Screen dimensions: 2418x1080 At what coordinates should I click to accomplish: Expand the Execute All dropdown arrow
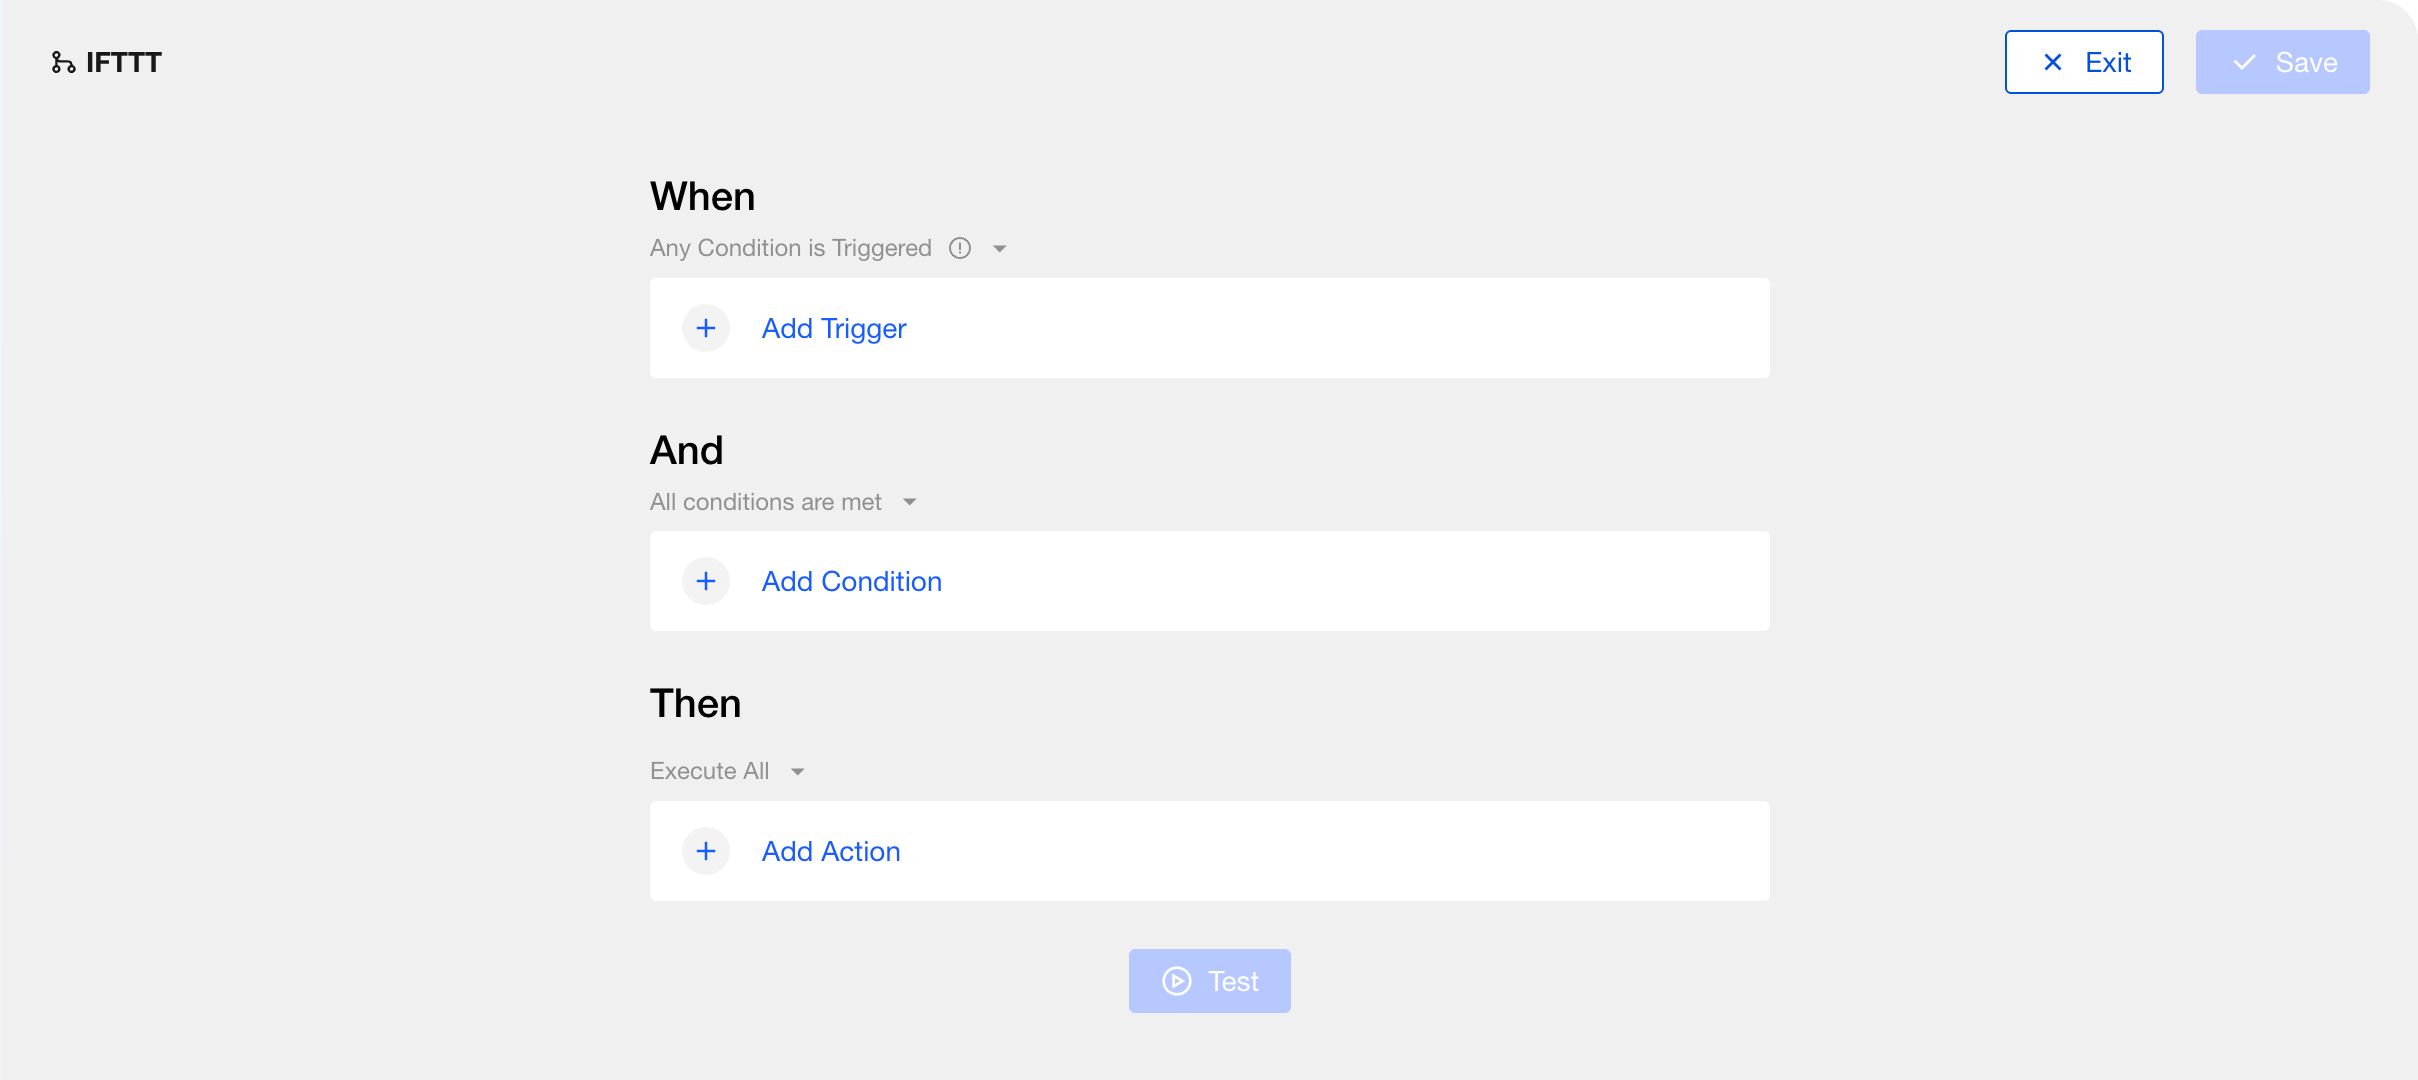click(x=797, y=772)
